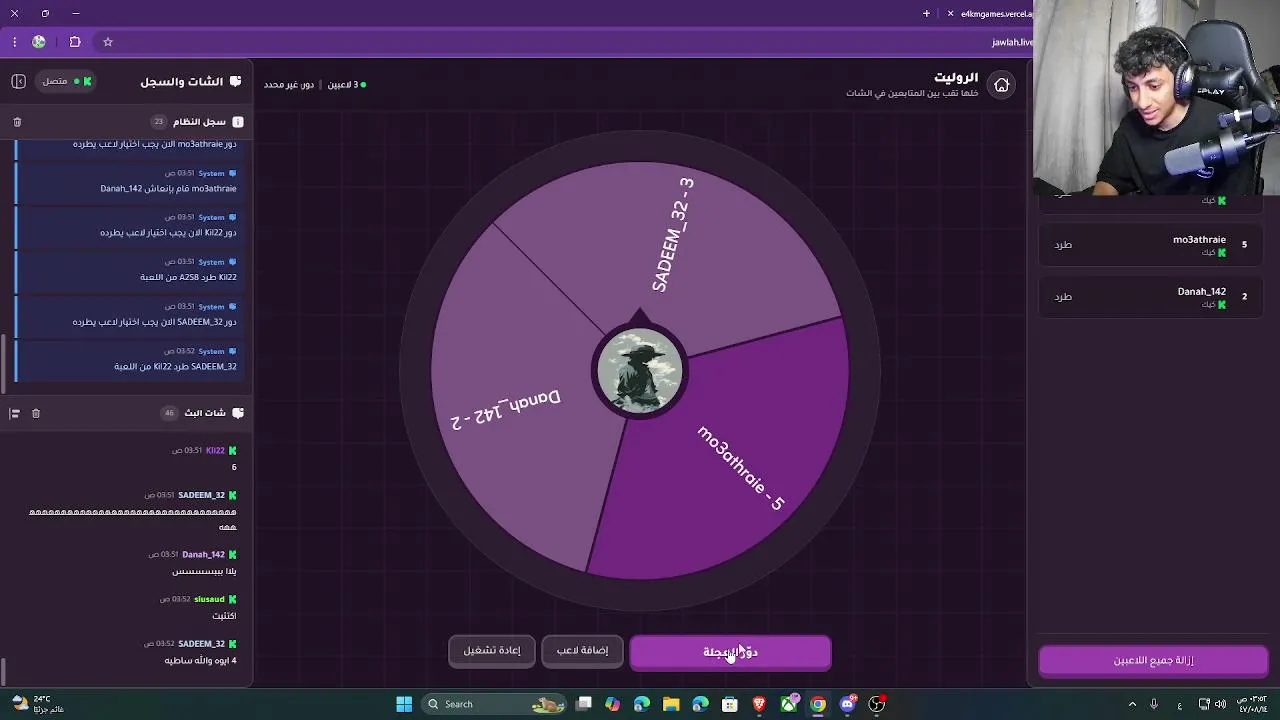Clear the system log with trash icon
Screen dimensions: 1280x720
[x=17, y=122]
